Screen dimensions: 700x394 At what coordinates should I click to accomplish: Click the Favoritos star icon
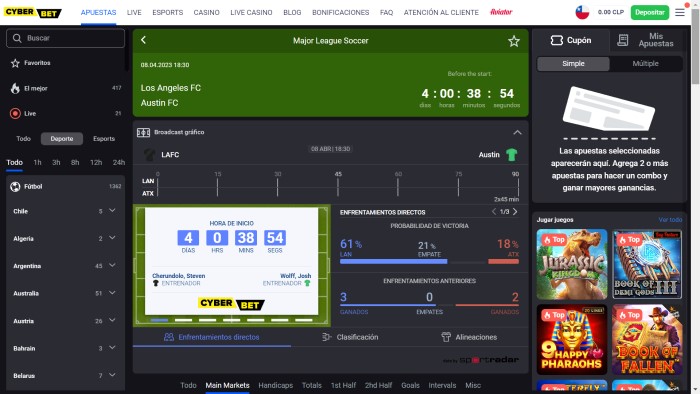[15, 63]
